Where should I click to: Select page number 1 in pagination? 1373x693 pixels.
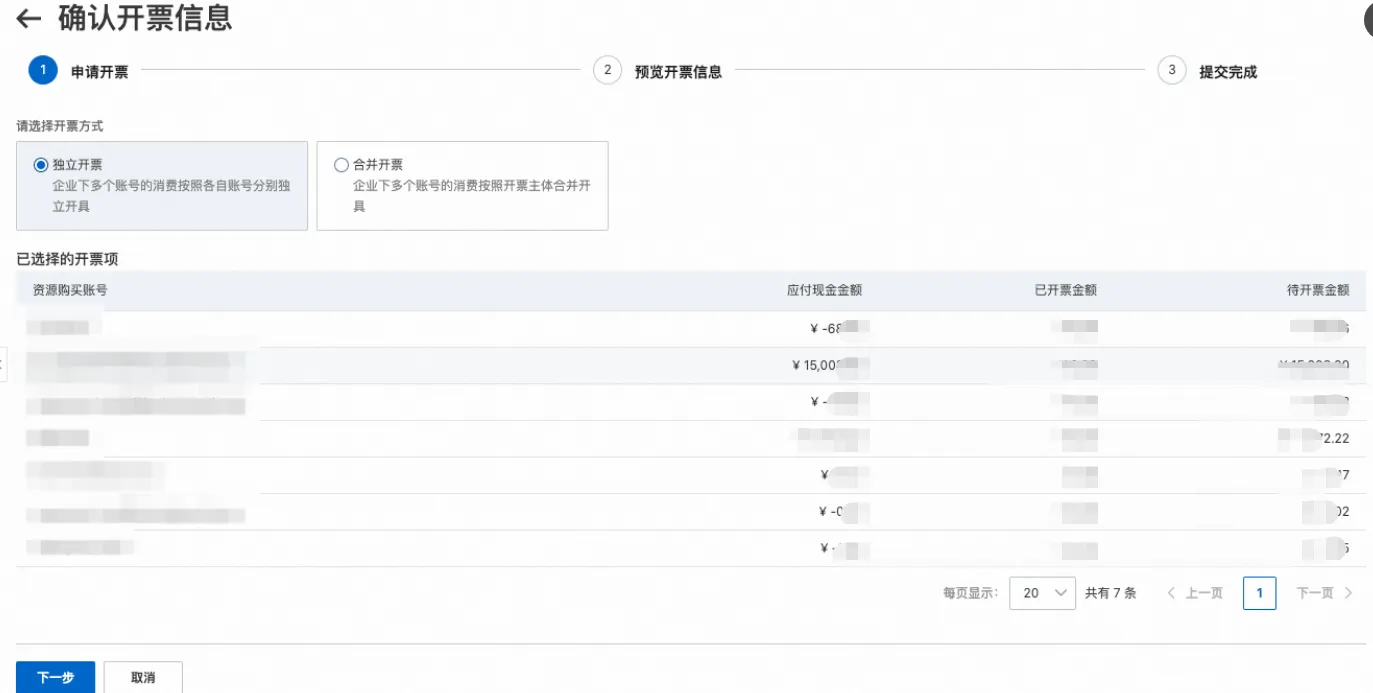click(x=1260, y=592)
